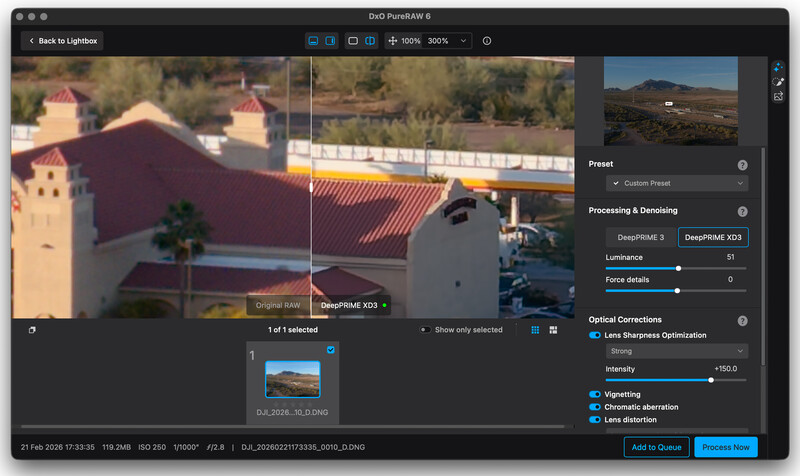Viewport: 800px width, 476px height.
Task: Select the DJI_2026 DNG filmstrip thumbnail
Action: point(292,379)
